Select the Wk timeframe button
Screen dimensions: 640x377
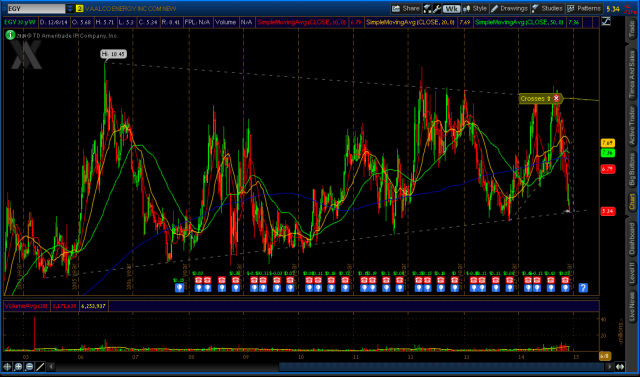point(451,9)
